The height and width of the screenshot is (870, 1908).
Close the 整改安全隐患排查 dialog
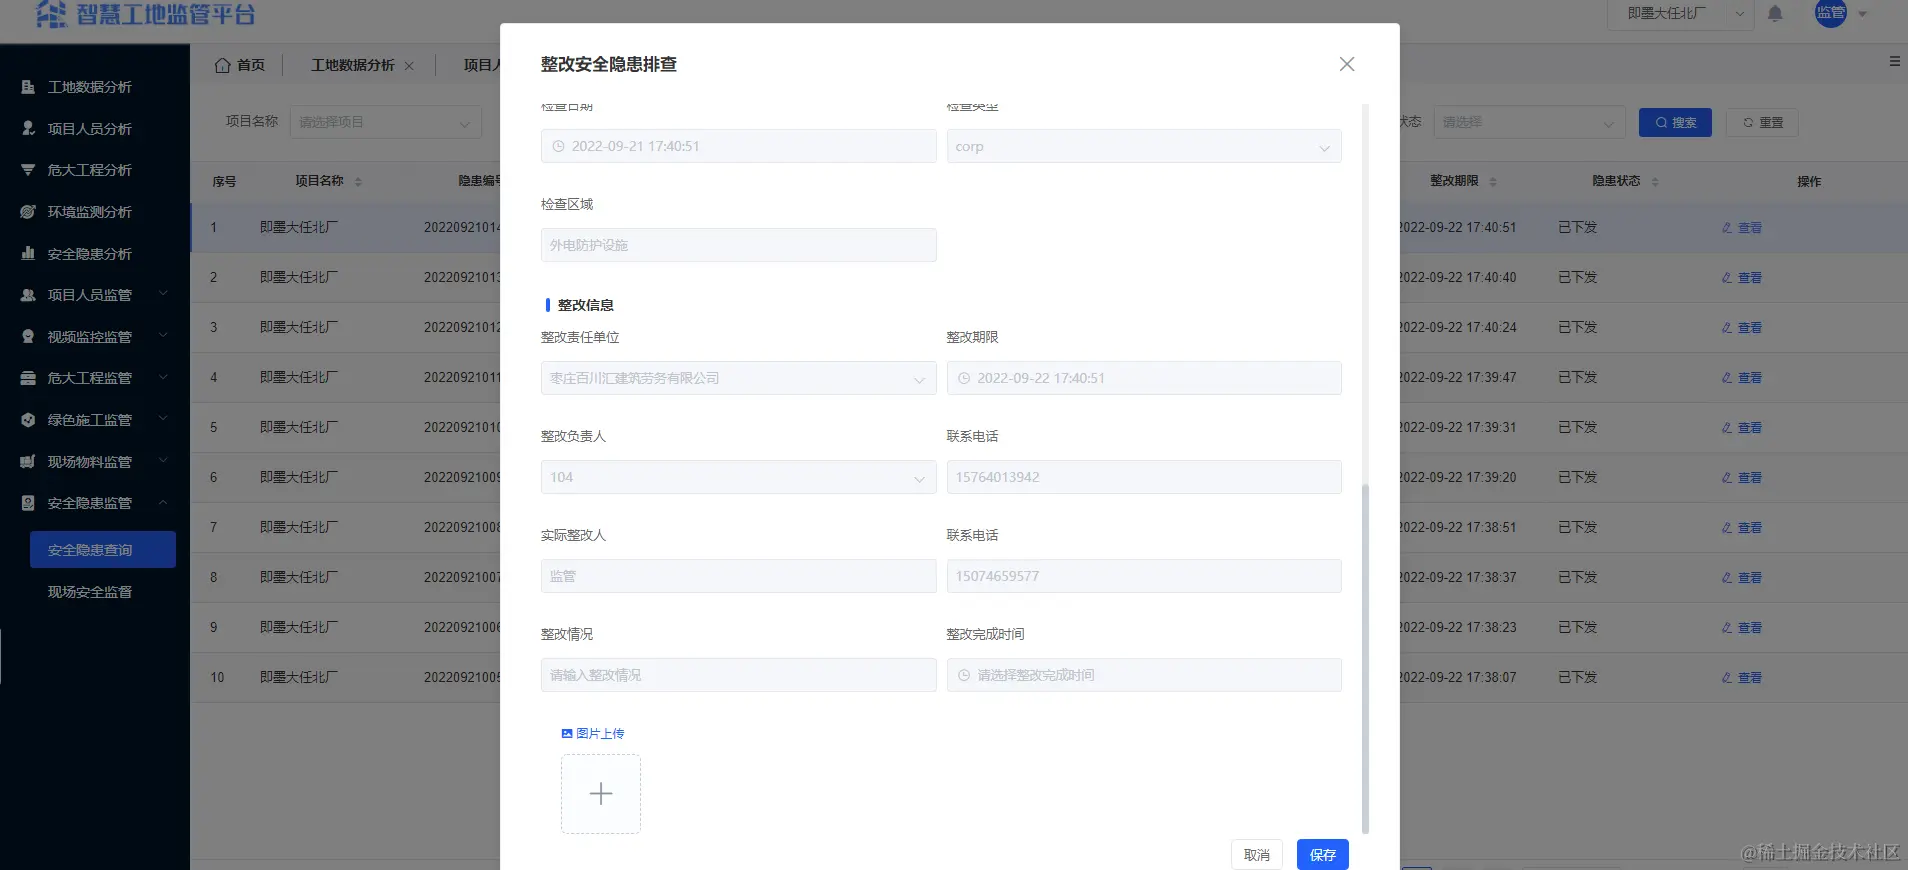tap(1347, 64)
